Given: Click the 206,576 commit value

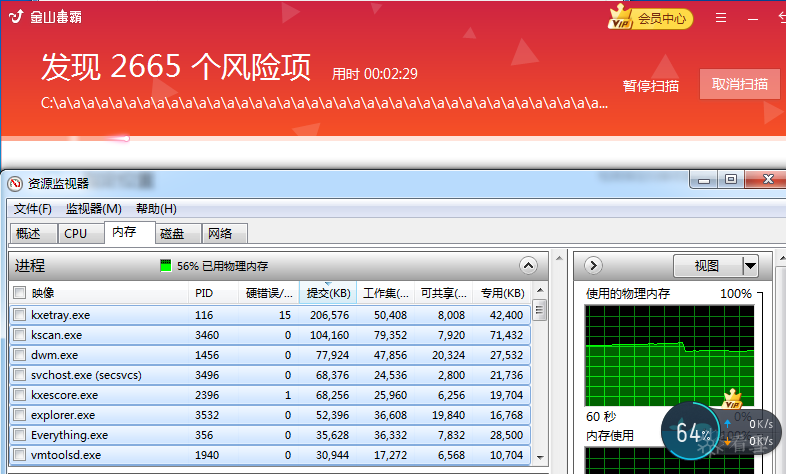Looking at the screenshot, I should (x=329, y=315).
